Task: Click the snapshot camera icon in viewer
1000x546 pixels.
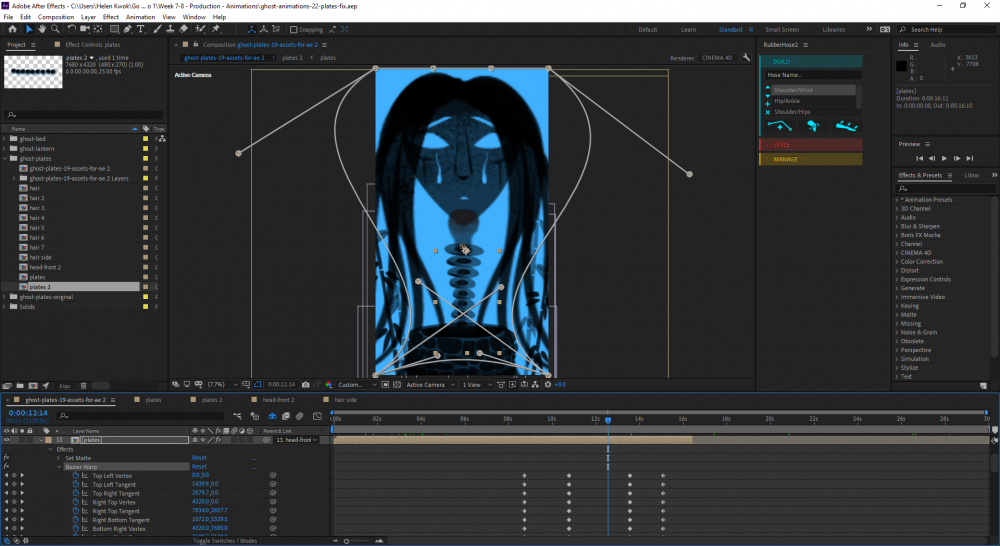Action: click(305, 385)
